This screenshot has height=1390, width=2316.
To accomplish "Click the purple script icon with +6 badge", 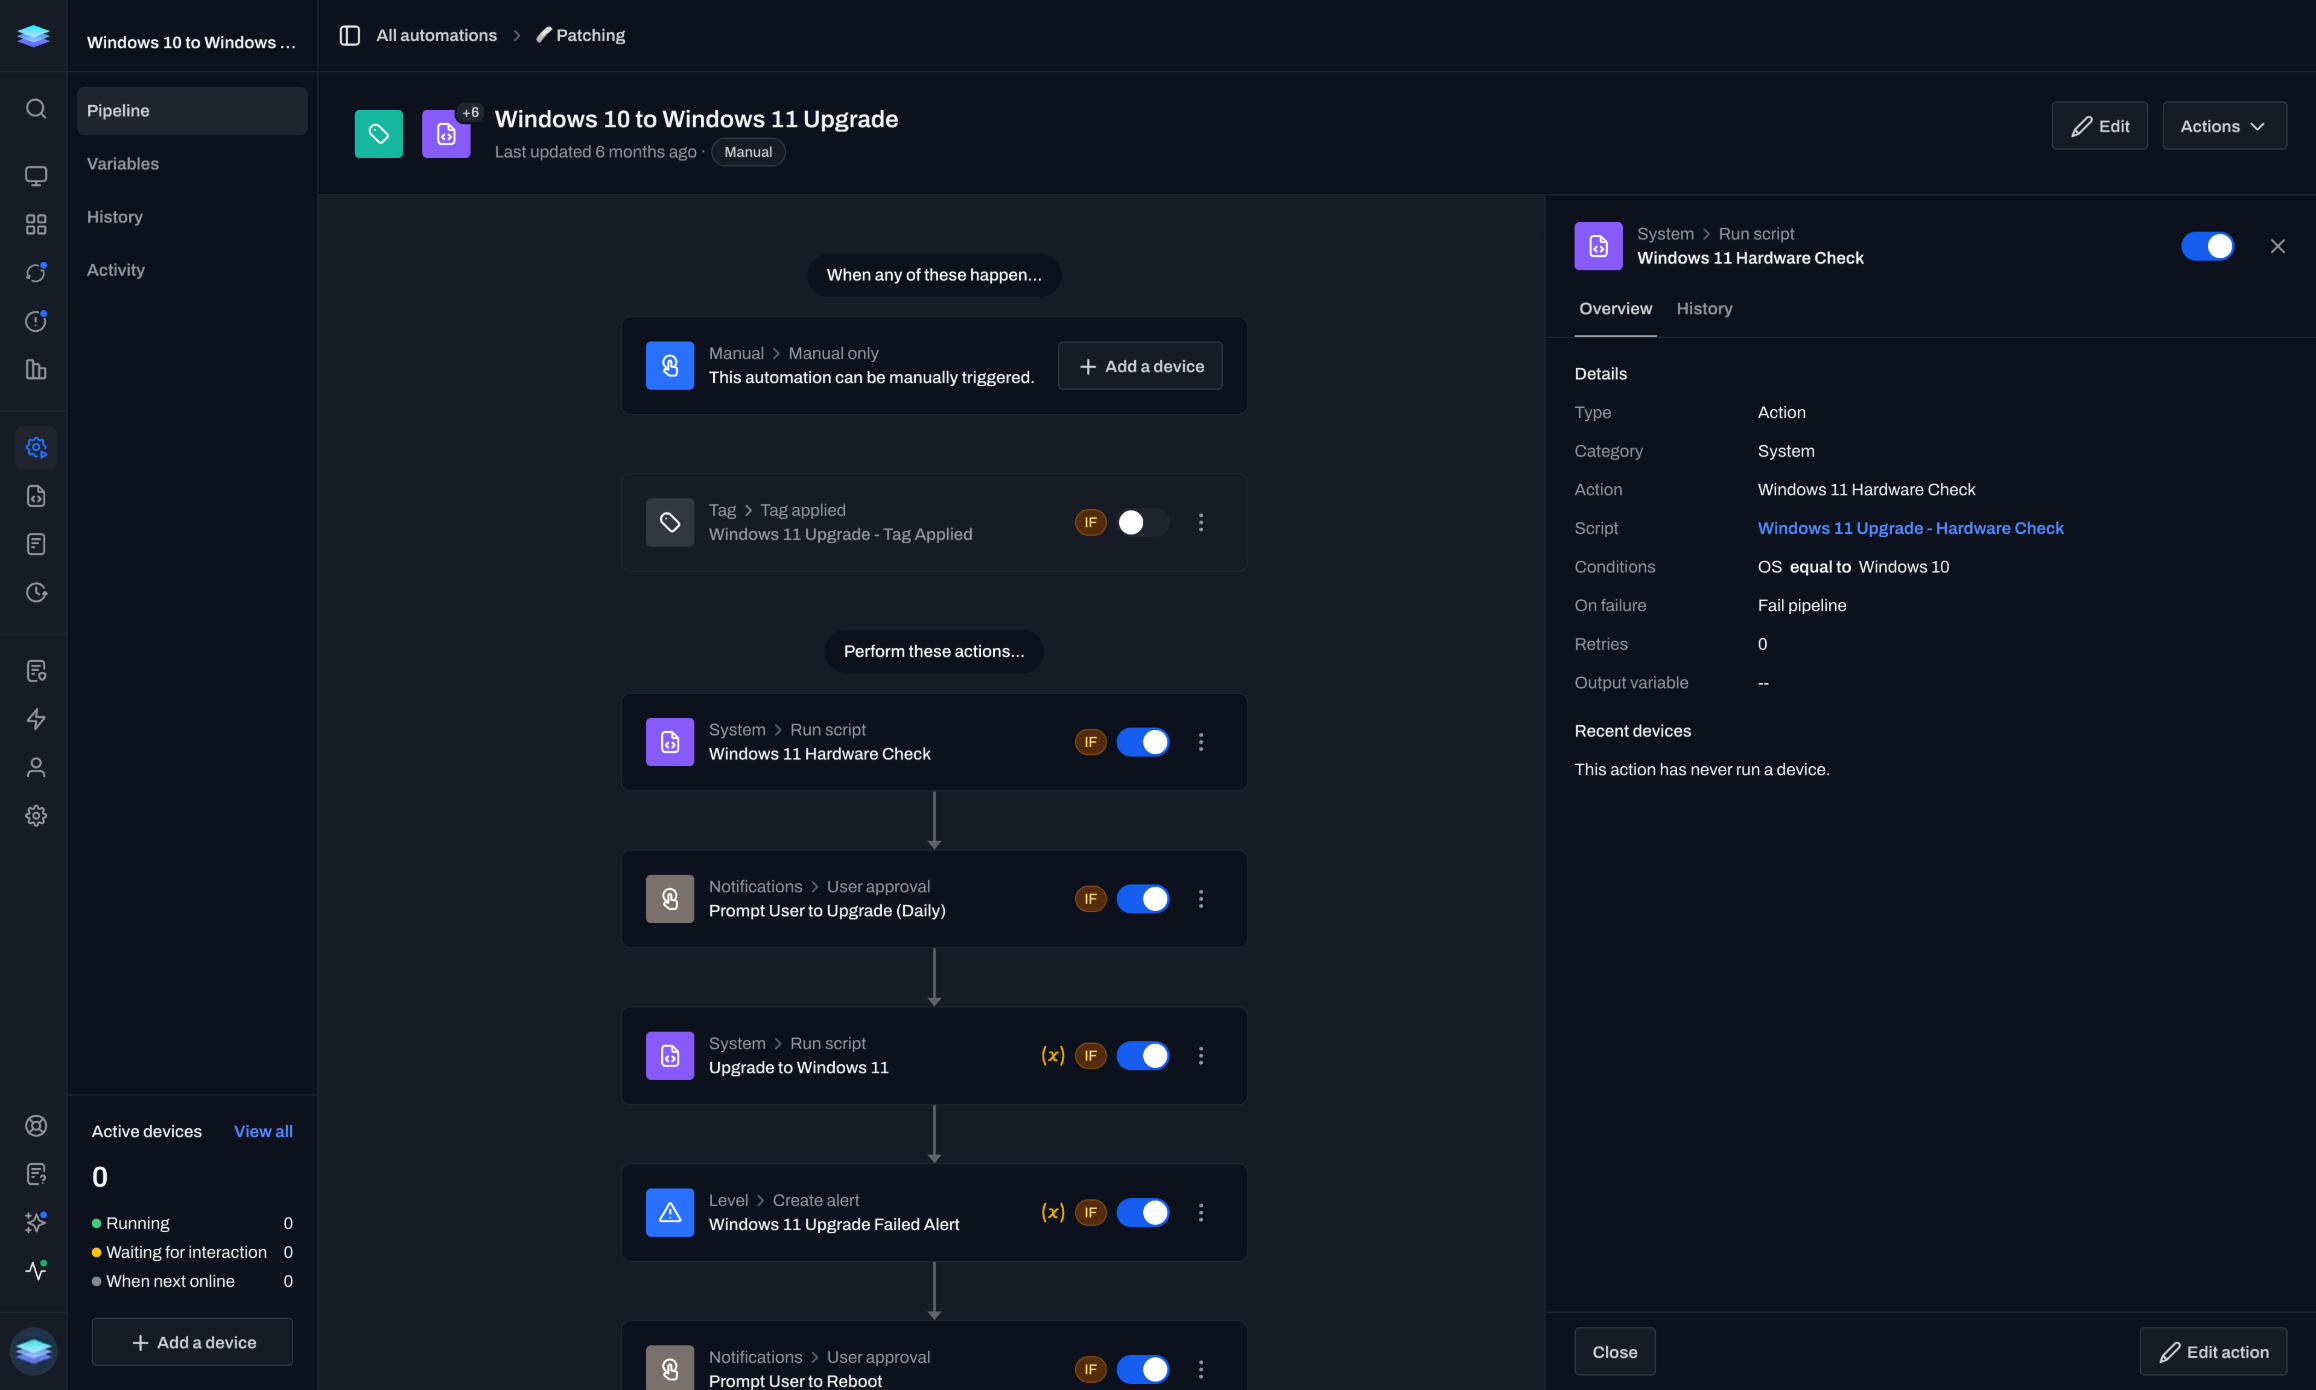I will 446,134.
